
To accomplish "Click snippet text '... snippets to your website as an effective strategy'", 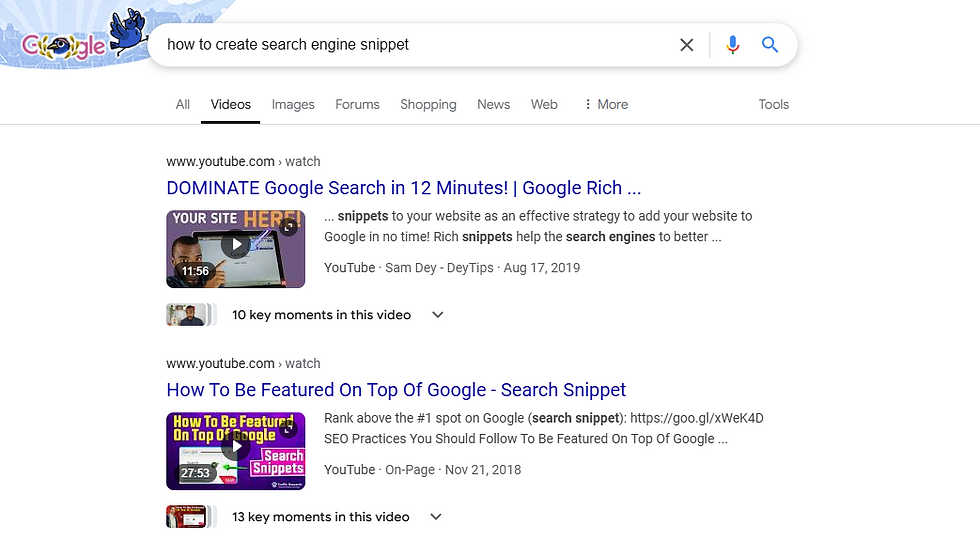I will point(471,216).
